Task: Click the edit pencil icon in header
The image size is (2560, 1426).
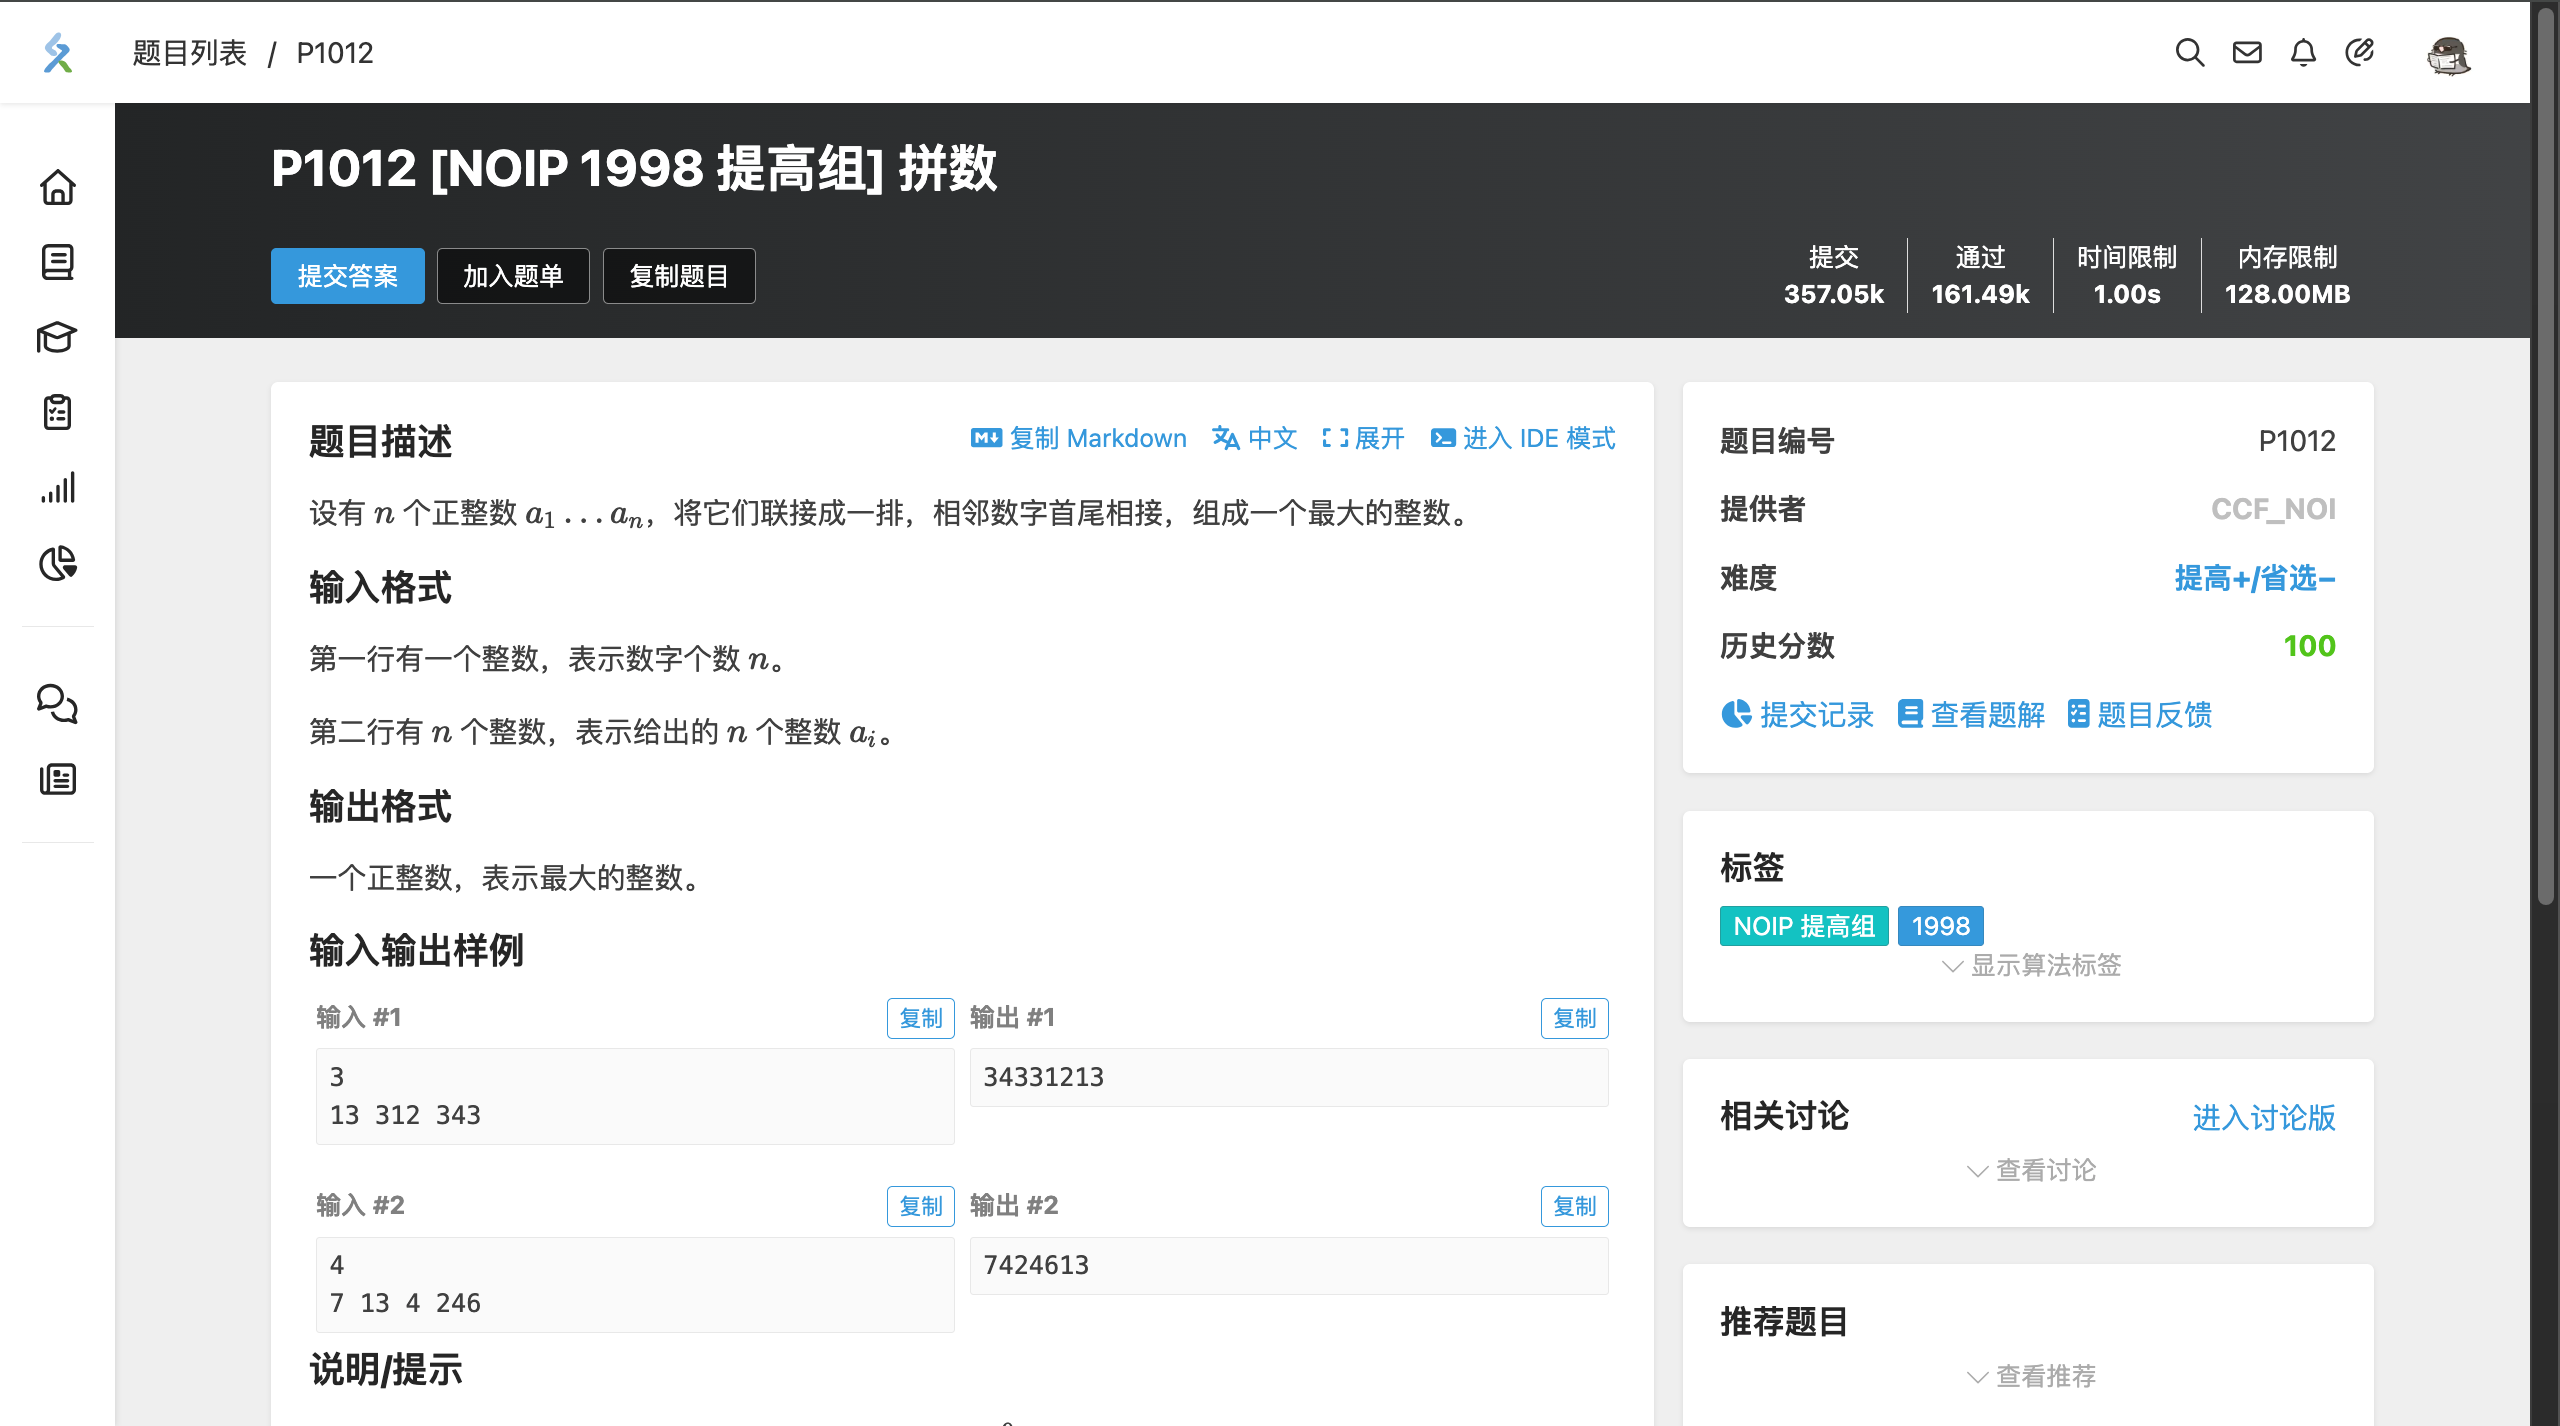Action: tap(2360, 52)
